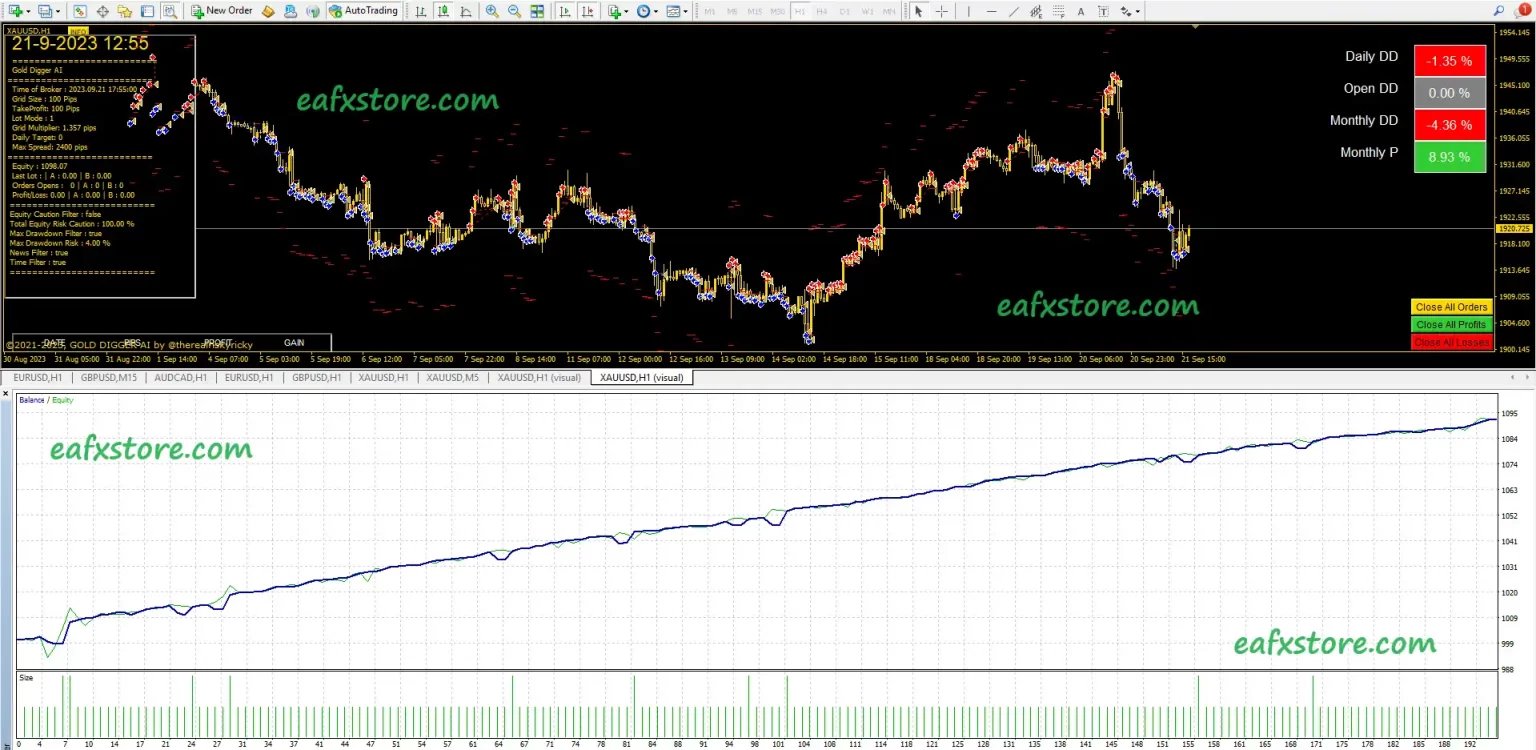
Task: Select the trendline tool
Action: tap(1014, 11)
